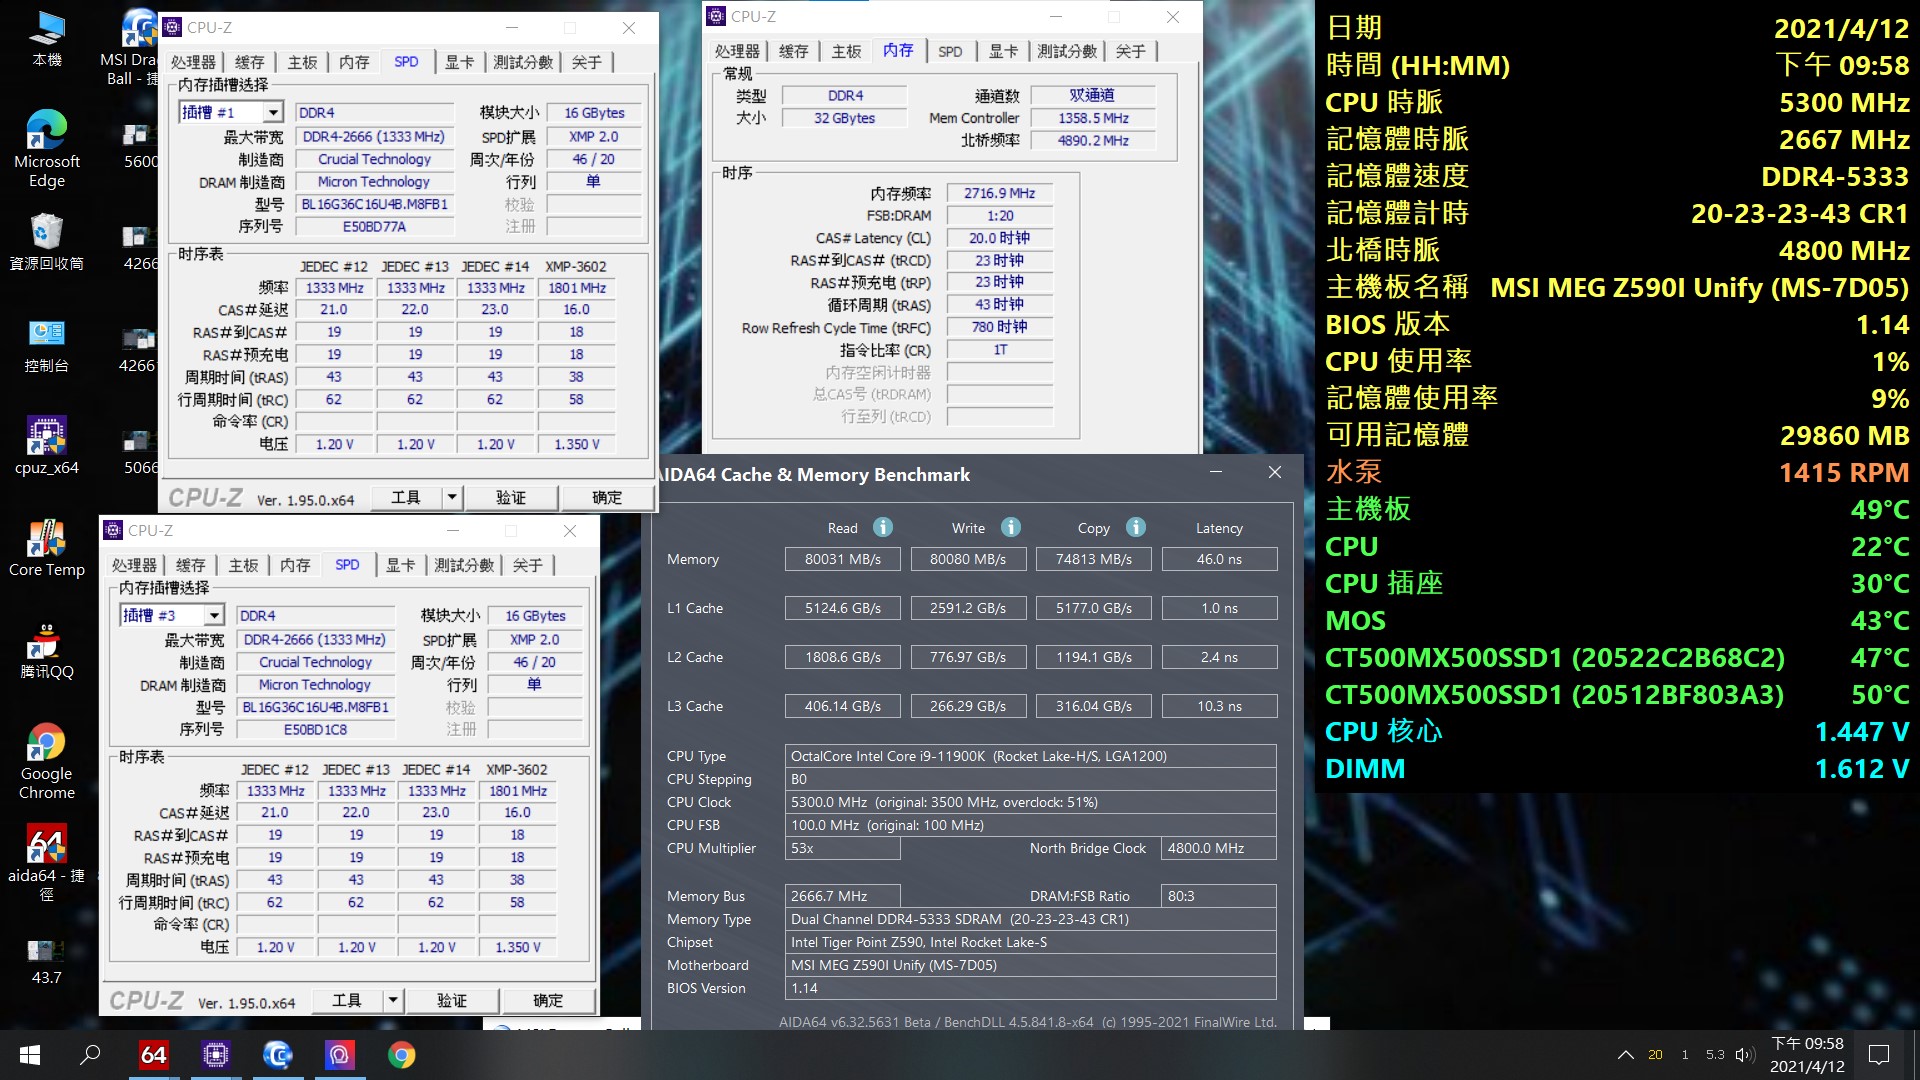Select 内存 tab in bottom CPU-Z window
1920x1080 pixels.
coord(295,565)
